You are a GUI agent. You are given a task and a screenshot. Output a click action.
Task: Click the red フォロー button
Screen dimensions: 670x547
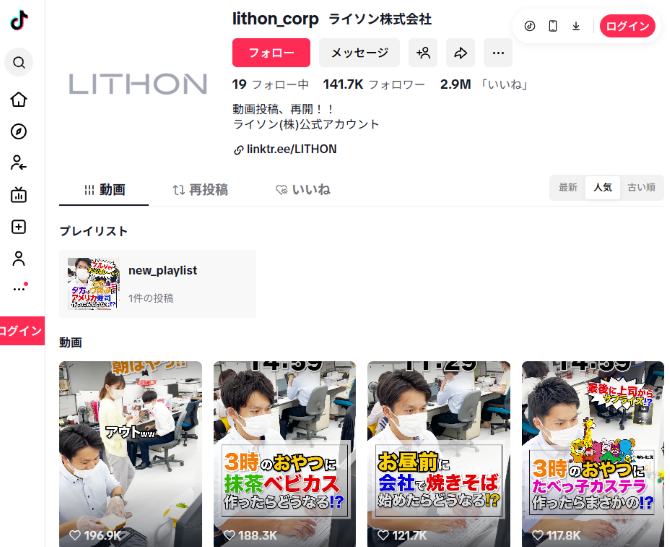(x=271, y=53)
